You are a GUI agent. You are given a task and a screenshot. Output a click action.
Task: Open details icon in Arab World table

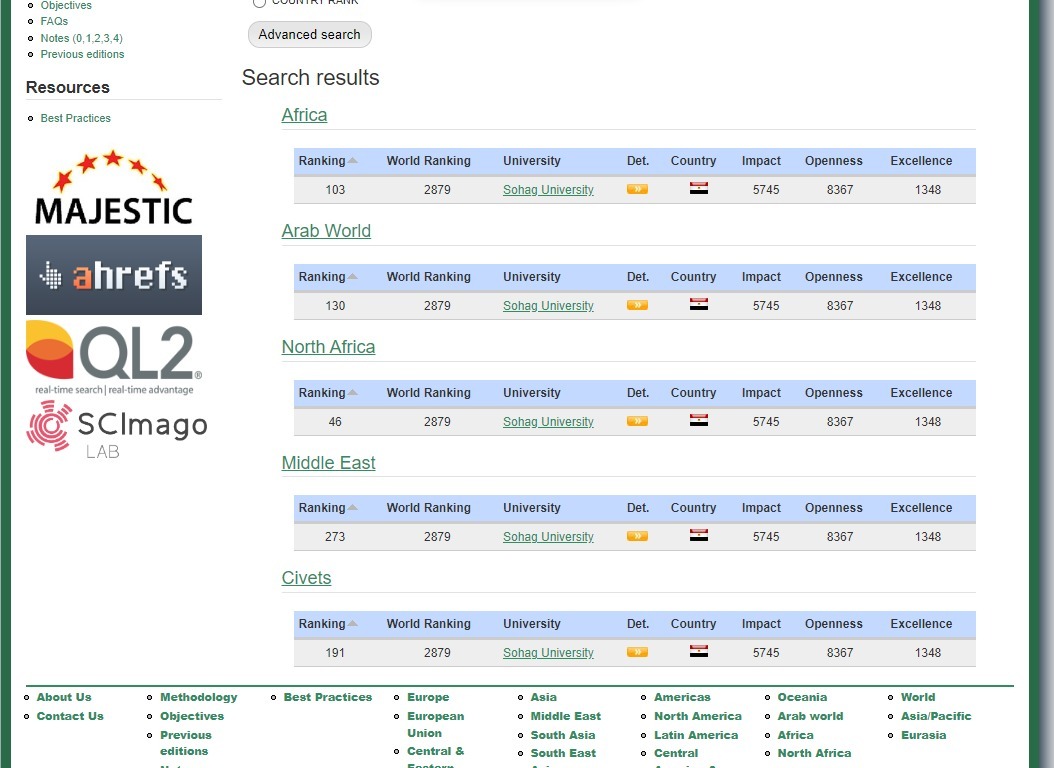637,305
